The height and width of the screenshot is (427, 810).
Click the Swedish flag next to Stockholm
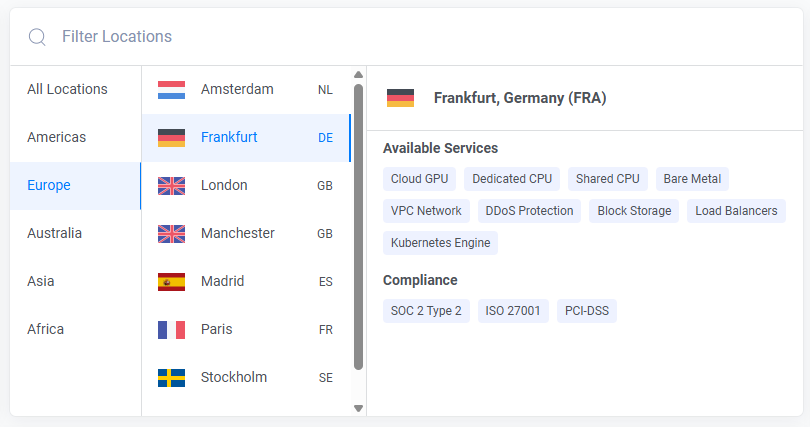[171, 378]
